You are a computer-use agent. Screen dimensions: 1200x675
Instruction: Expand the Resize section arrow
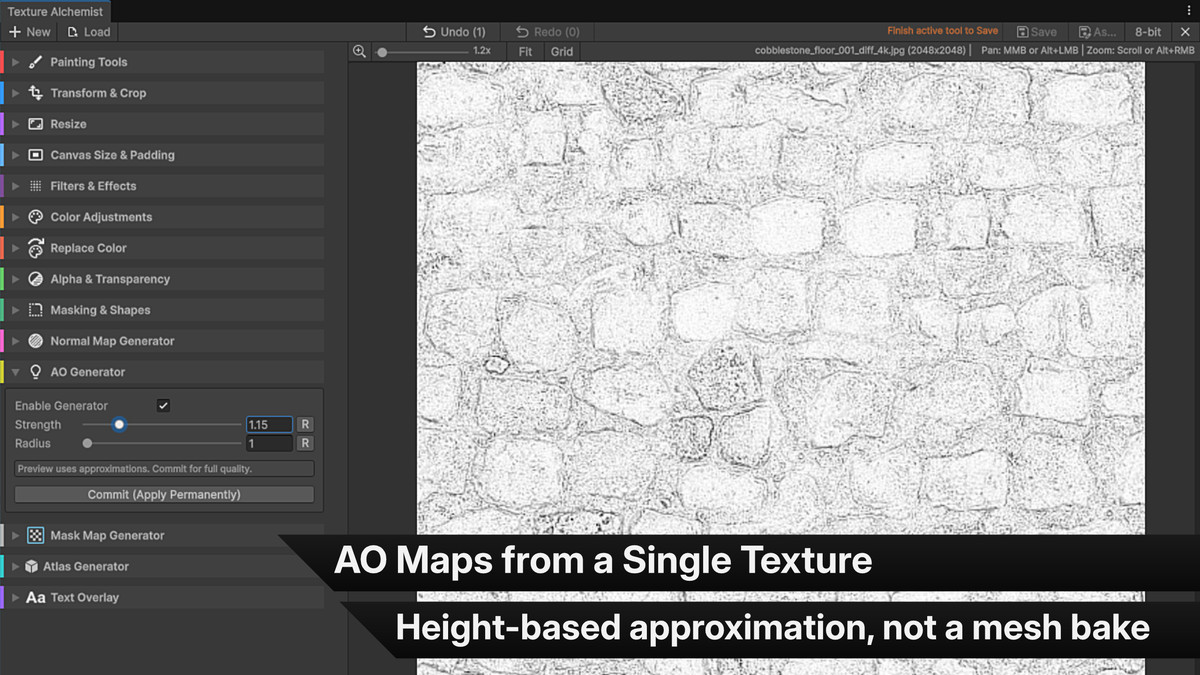click(x=15, y=124)
